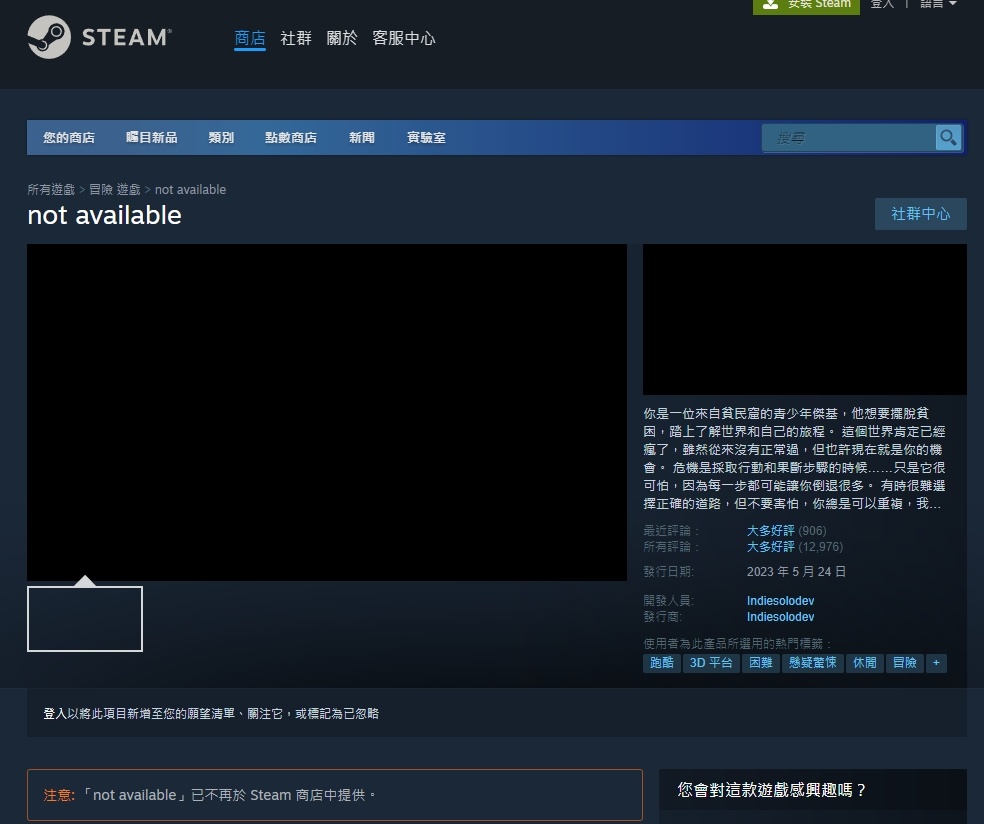Select the 跑酷 tag

(661, 663)
